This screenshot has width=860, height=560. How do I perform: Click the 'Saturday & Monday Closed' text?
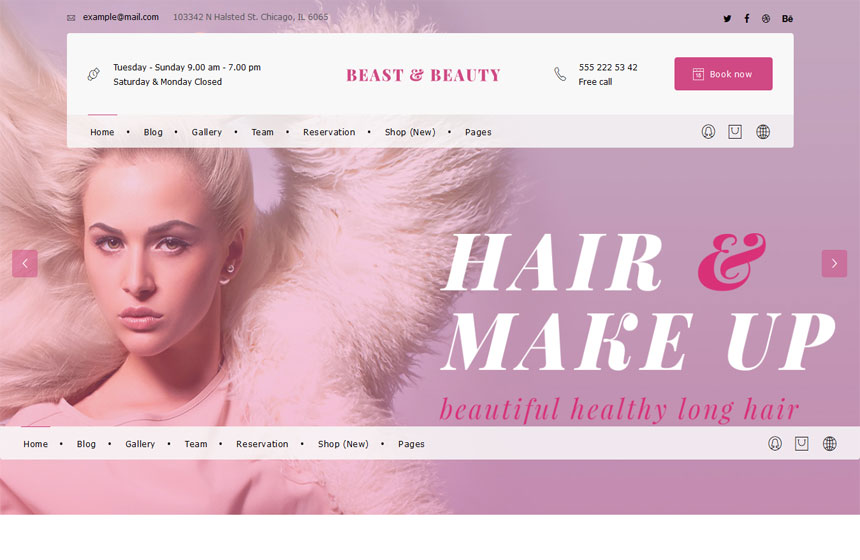coord(167,82)
